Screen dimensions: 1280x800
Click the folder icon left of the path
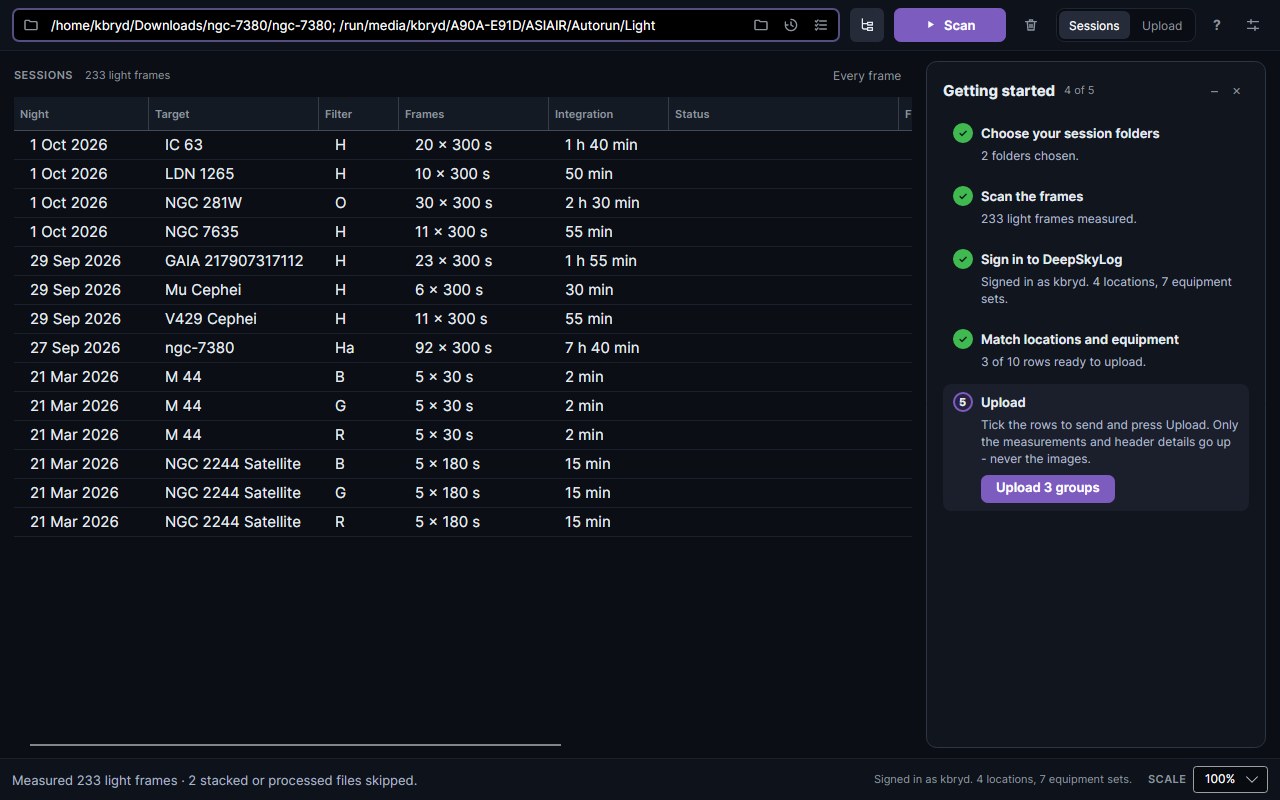[31, 25]
